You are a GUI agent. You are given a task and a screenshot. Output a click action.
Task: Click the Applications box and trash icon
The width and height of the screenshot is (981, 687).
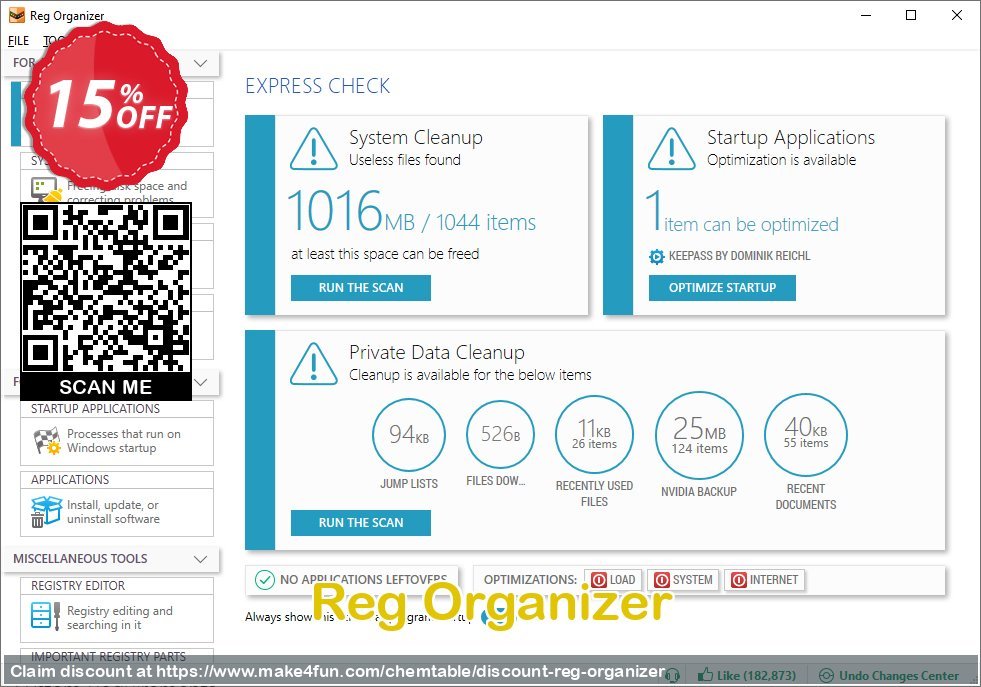[46, 512]
